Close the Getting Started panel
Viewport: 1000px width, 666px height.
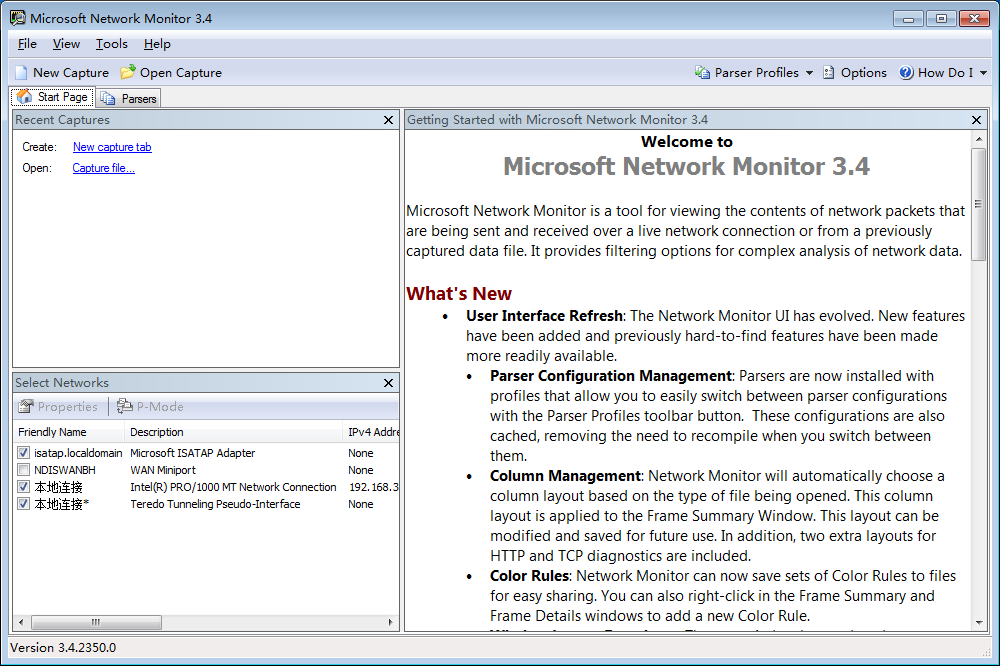pyautogui.click(x=977, y=120)
